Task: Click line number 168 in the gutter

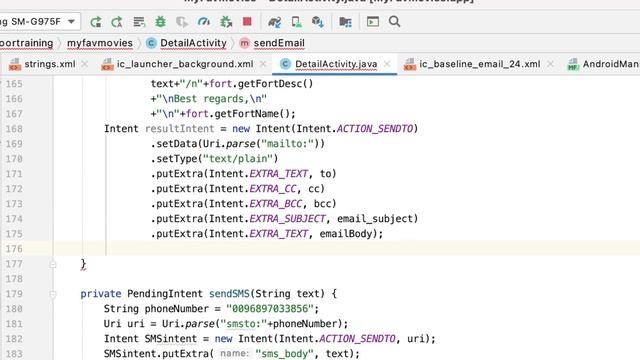Action: [x=14, y=129]
